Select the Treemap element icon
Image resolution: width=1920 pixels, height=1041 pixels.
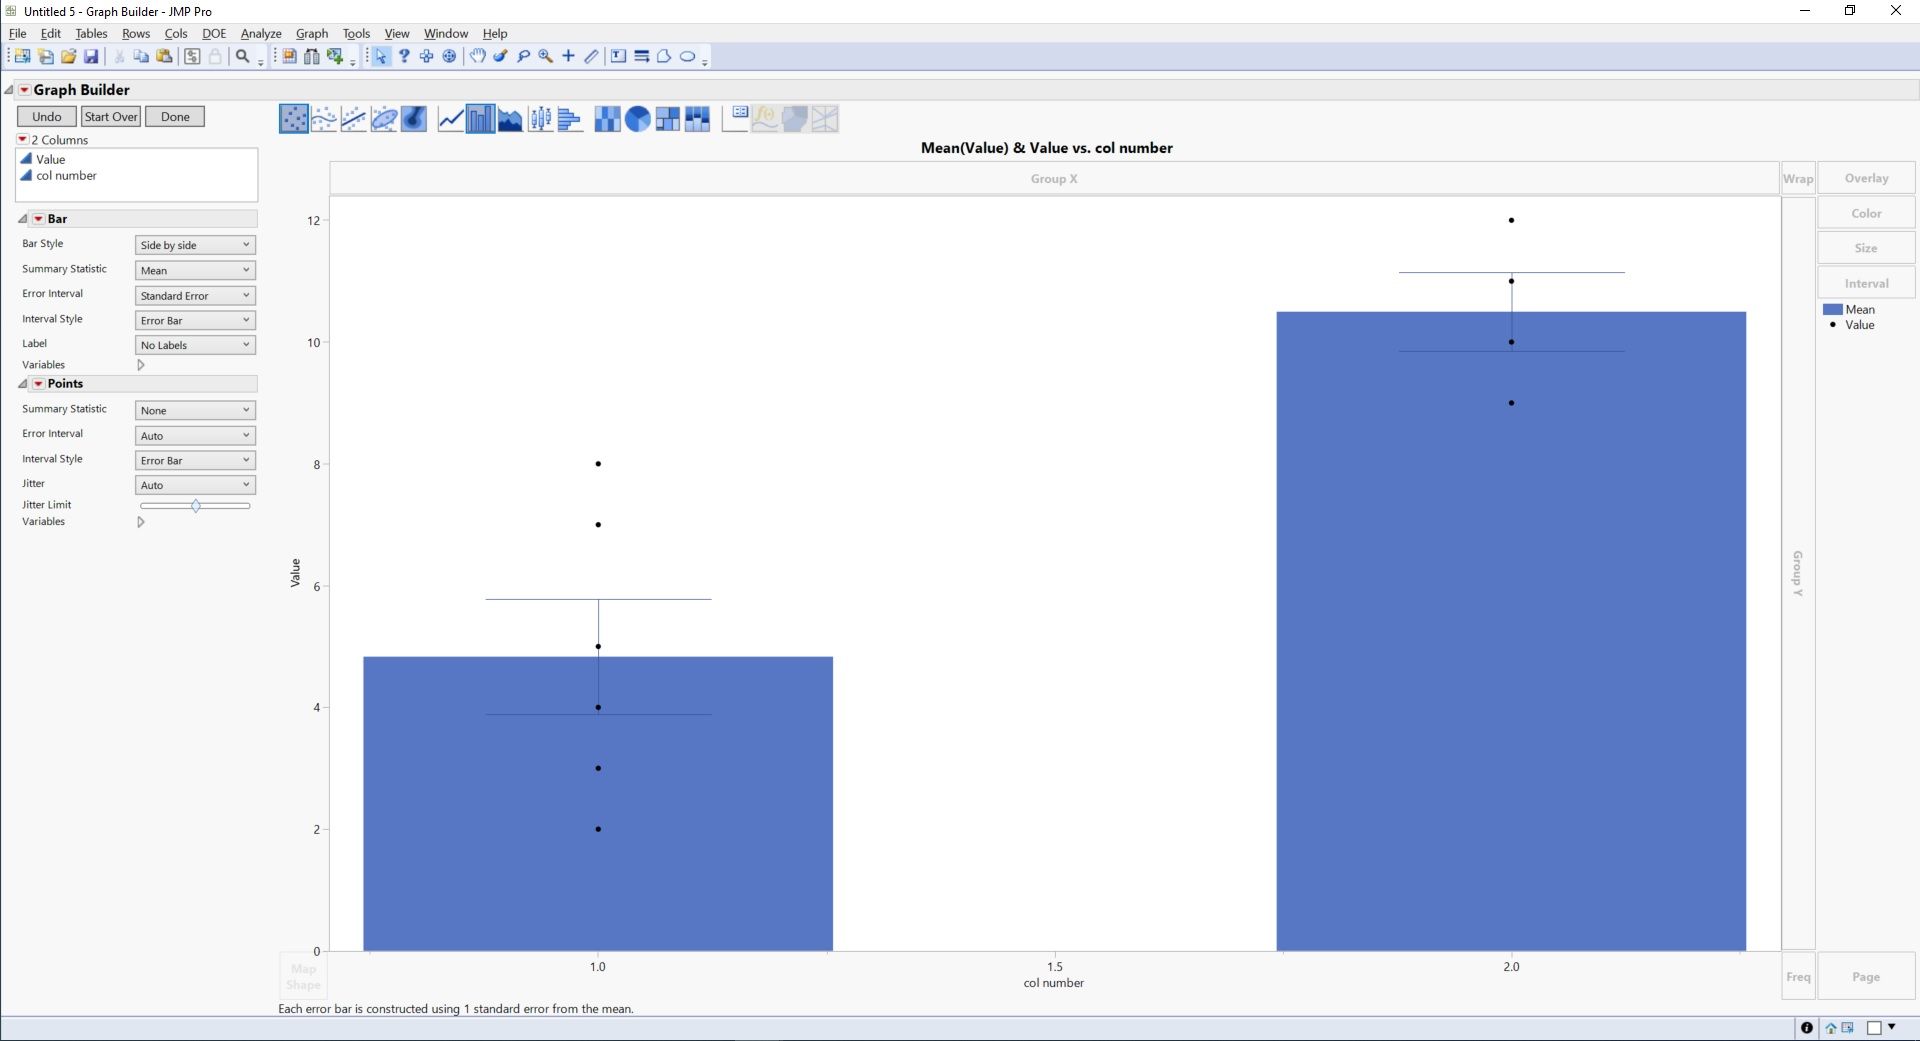click(x=667, y=118)
